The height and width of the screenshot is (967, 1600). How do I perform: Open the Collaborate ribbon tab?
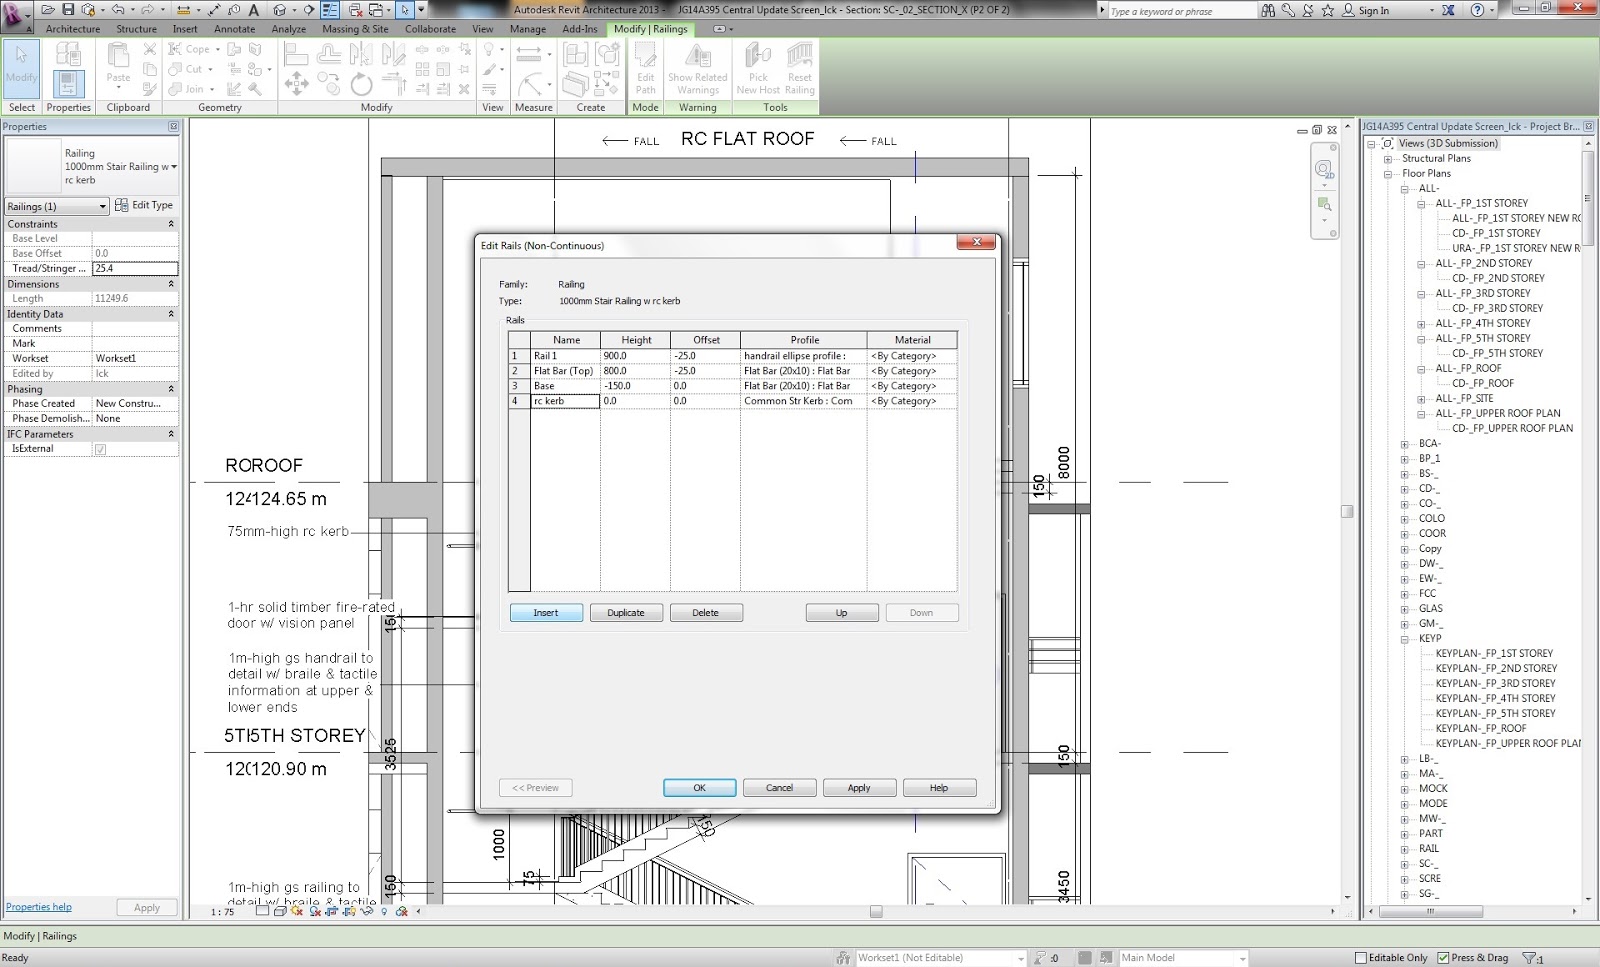[430, 29]
